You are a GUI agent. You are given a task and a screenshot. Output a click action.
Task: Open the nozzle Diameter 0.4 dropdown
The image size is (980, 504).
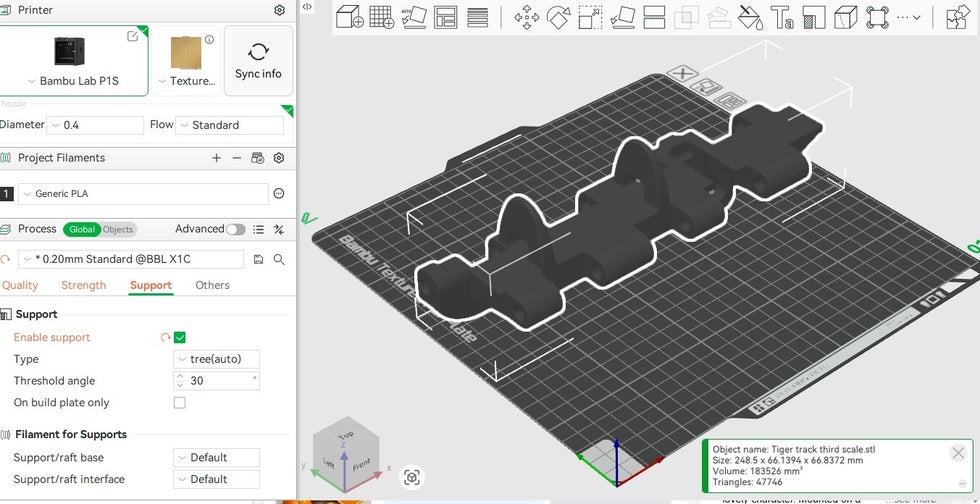[95, 125]
